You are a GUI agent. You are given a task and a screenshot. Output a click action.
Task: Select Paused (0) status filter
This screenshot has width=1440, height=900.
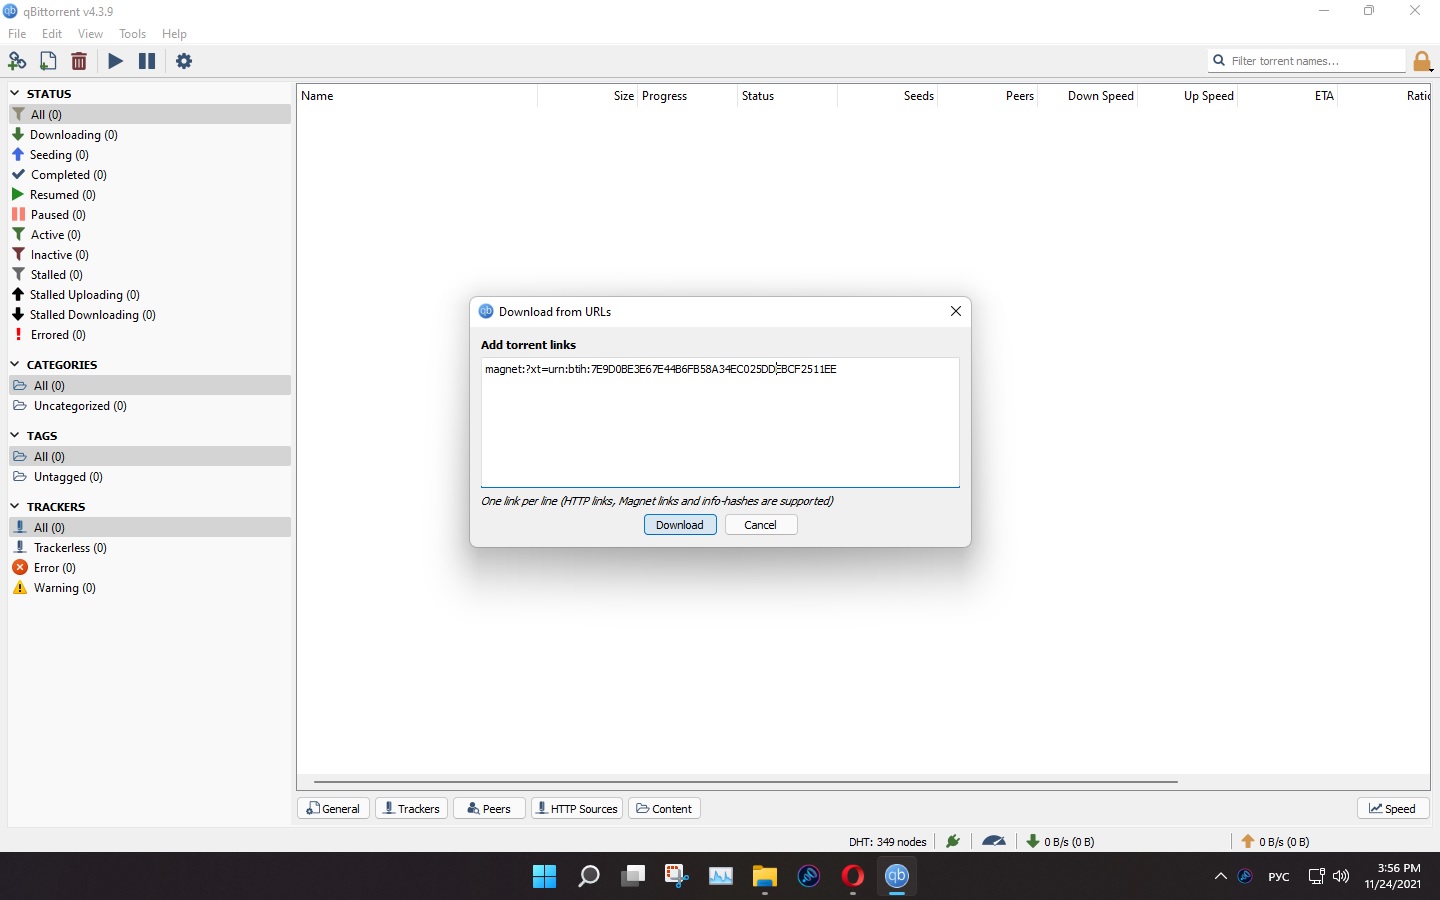[150, 214]
